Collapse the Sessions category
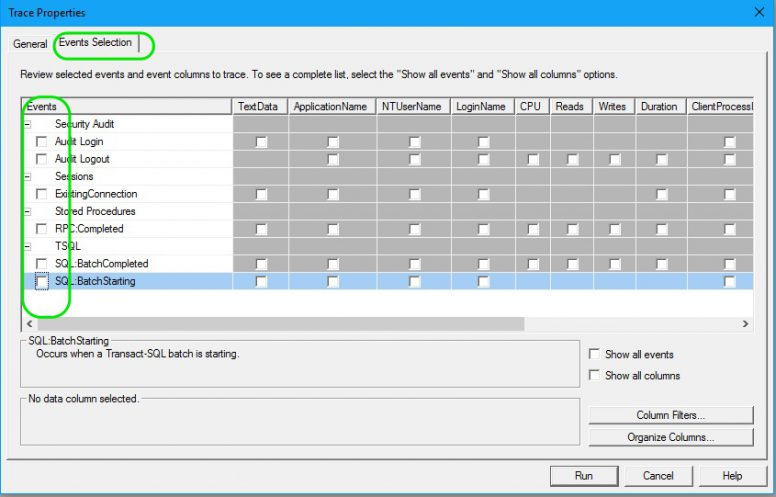This screenshot has width=776, height=497. [x=28, y=177]
